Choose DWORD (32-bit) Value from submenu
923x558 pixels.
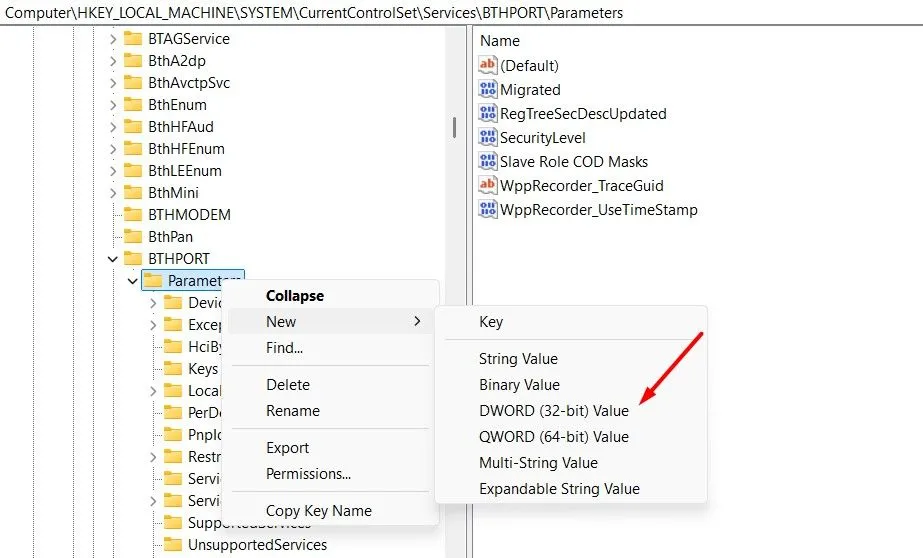point(553,411)
